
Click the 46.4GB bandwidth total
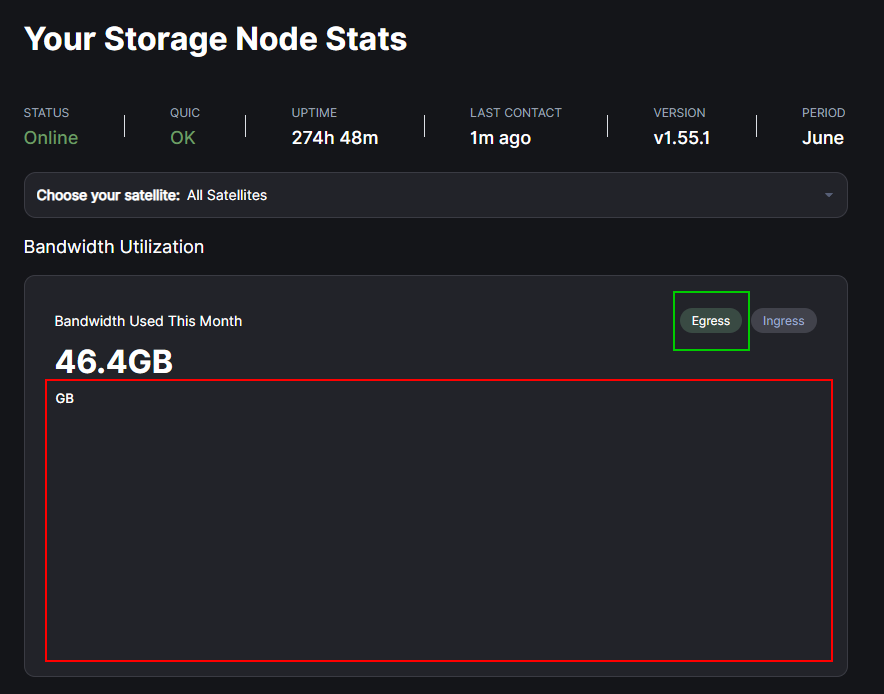[114, 361]
